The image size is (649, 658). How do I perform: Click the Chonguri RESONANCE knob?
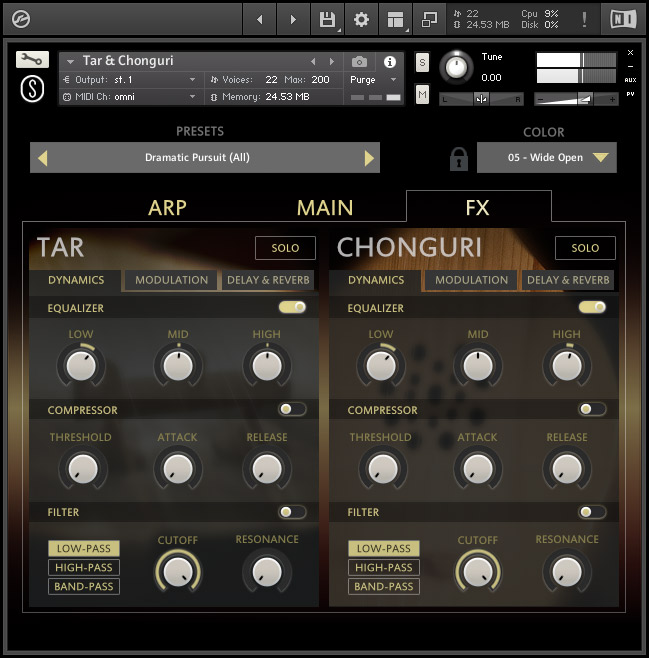pyautogui.click(x=567, y=572)
